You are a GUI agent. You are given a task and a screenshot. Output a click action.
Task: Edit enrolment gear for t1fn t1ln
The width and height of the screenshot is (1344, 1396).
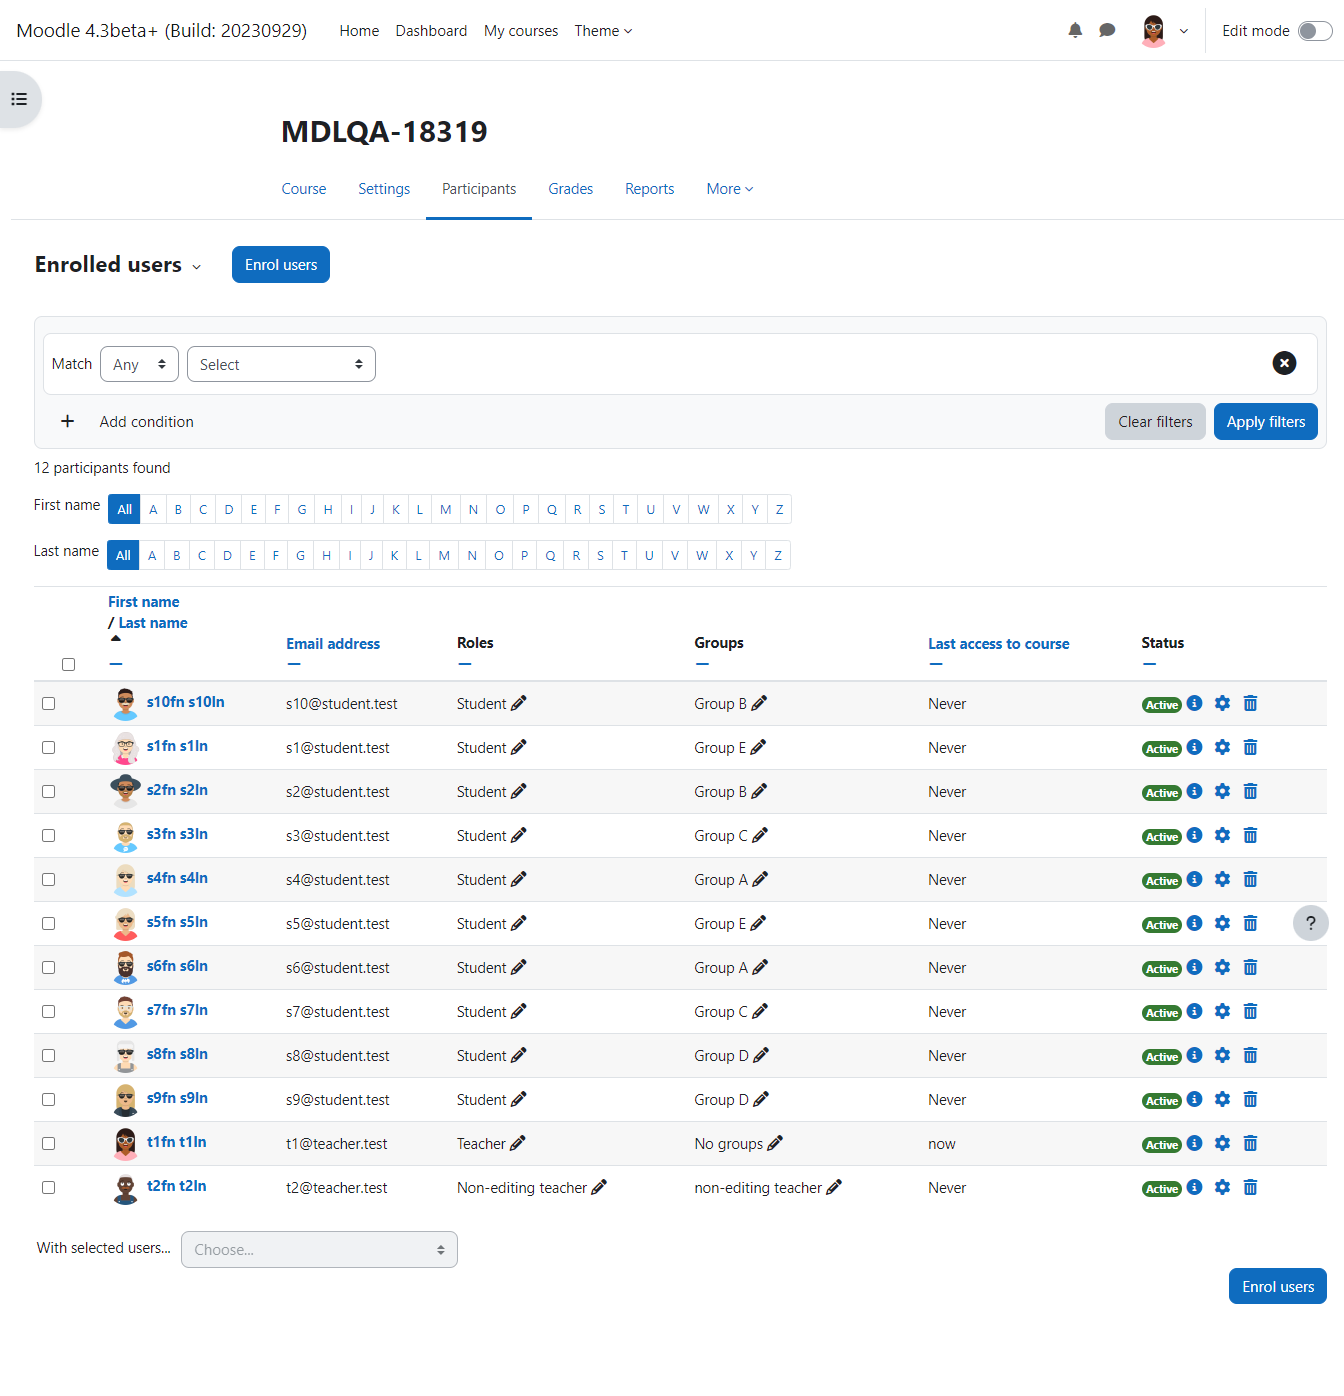[x=1222, y=1143]
